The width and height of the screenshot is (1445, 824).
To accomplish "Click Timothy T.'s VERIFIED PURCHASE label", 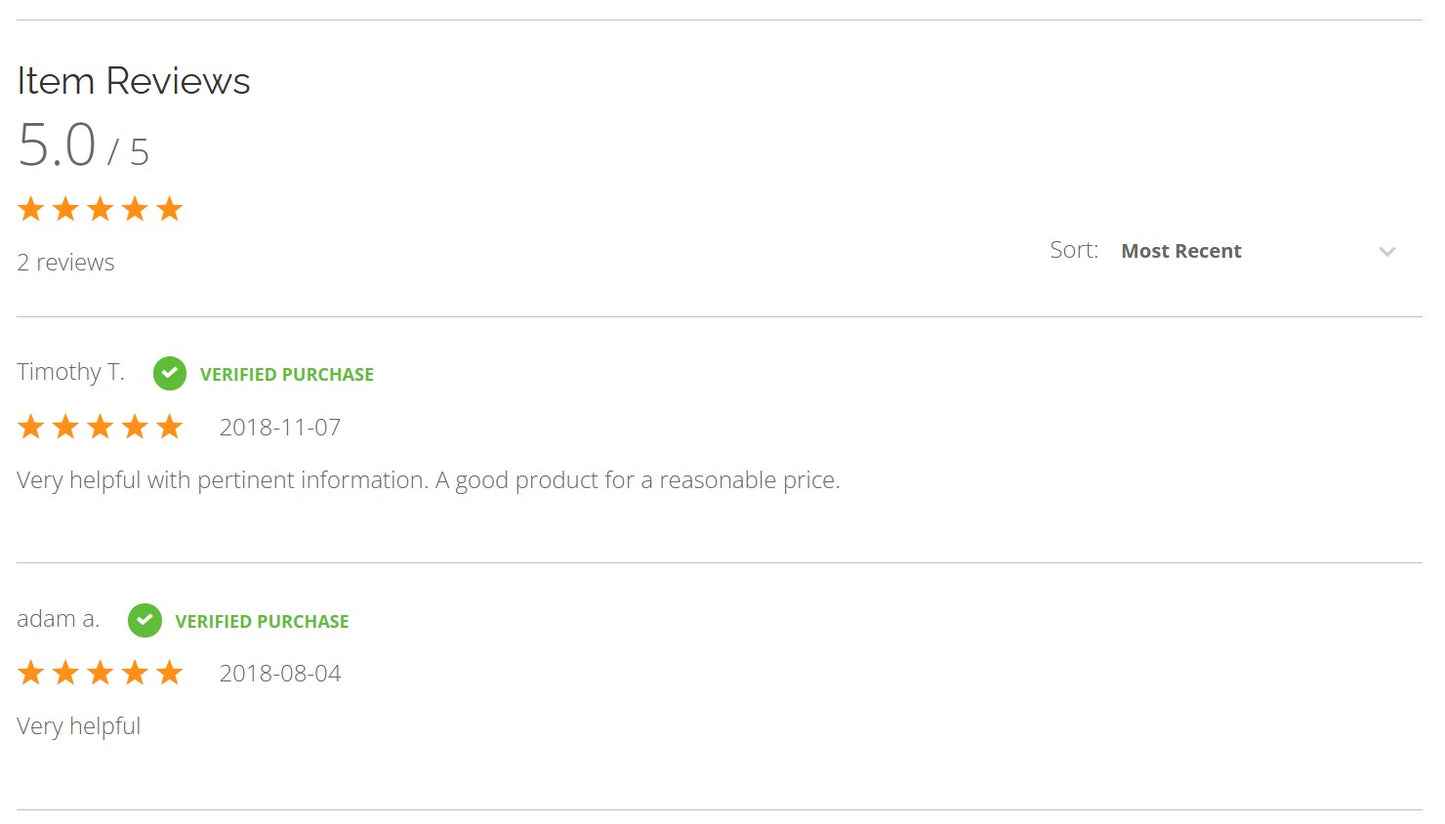I will click(286, 375).
